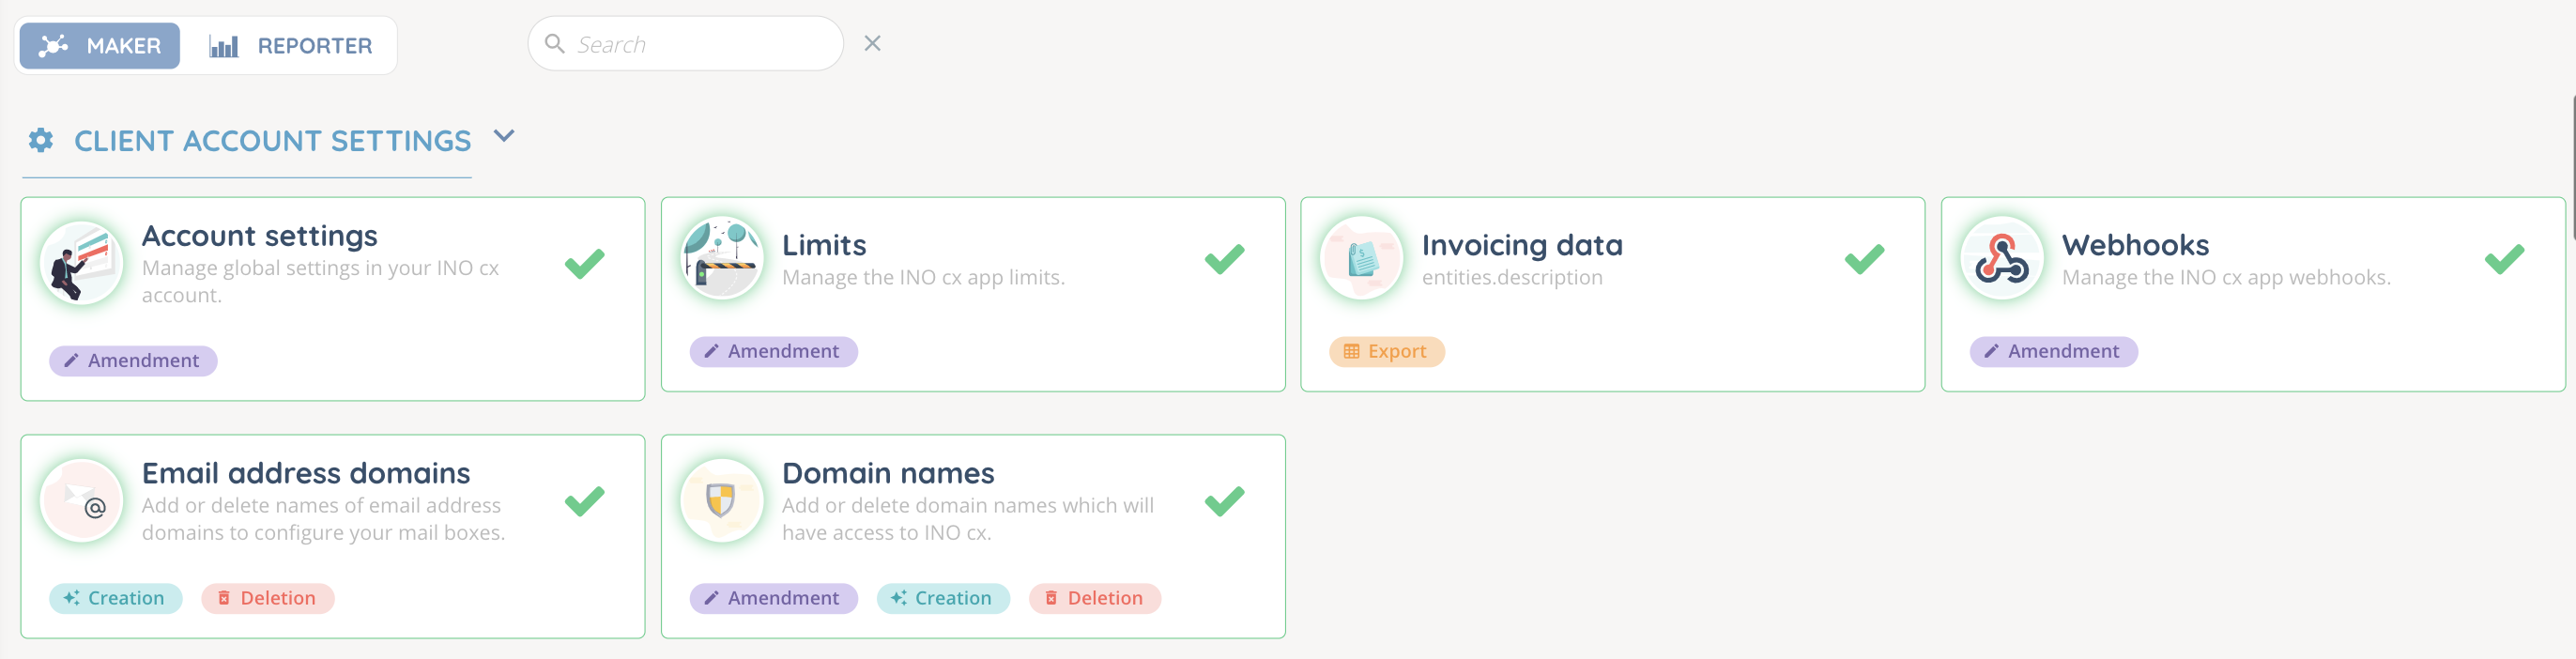The height and width of the screenshot is (659, 2576).
Task: Click the Deletion tag under Email address domains
Action: pos(267,598)
